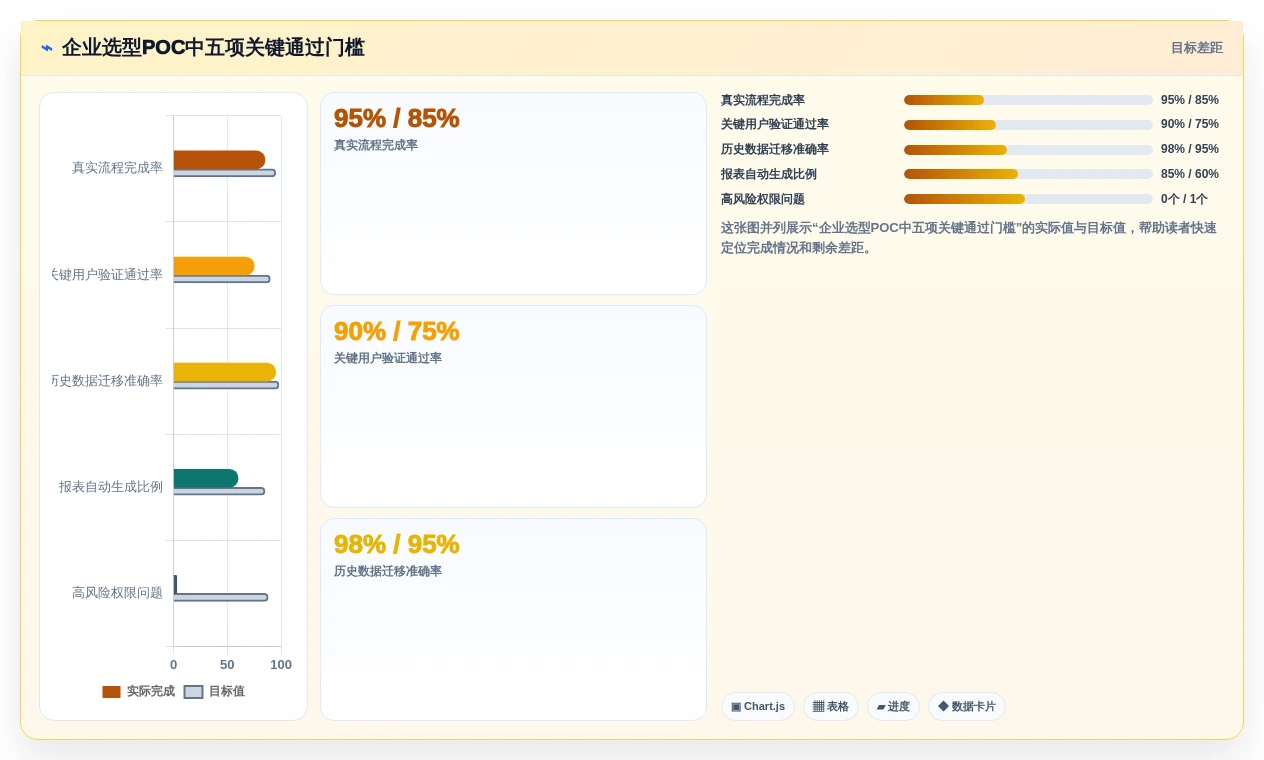
Task: Select the orange-brown 真实流程完成率 actual bar in the chart
Action: pyautogui.click(x=219, y=160)
